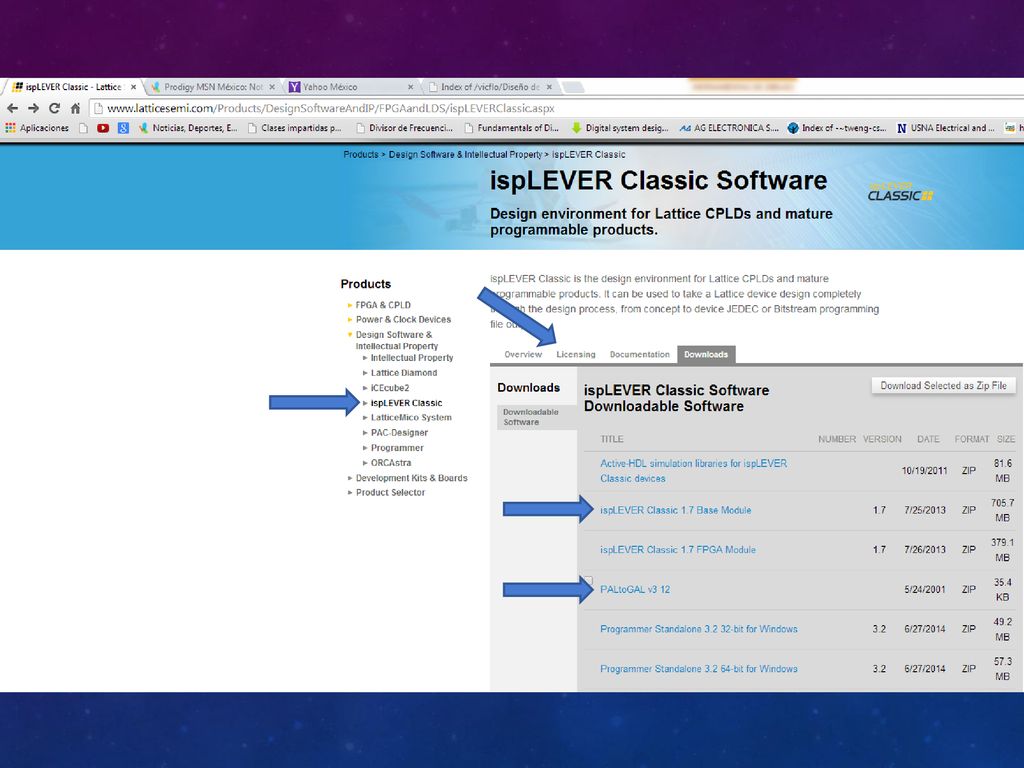
Task: Switch to the Index of /vicflo tab
Action: tap(490, 87)
